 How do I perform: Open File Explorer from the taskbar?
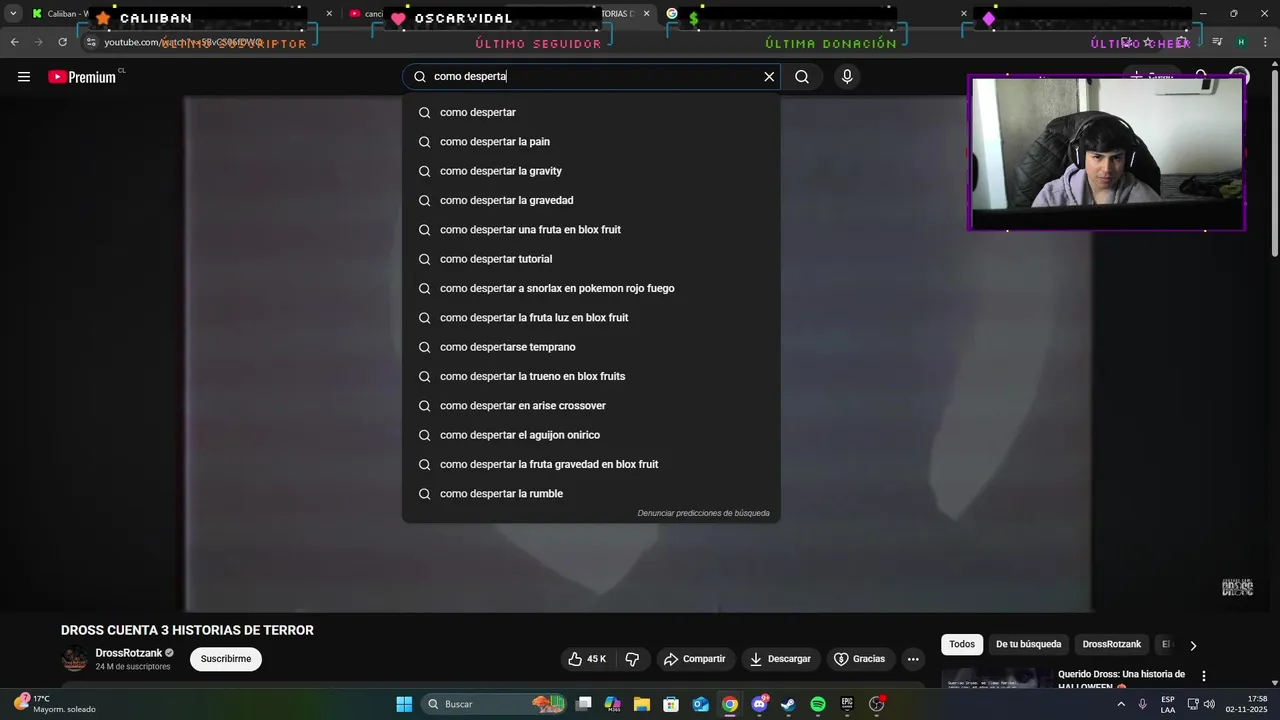point(642,704)
